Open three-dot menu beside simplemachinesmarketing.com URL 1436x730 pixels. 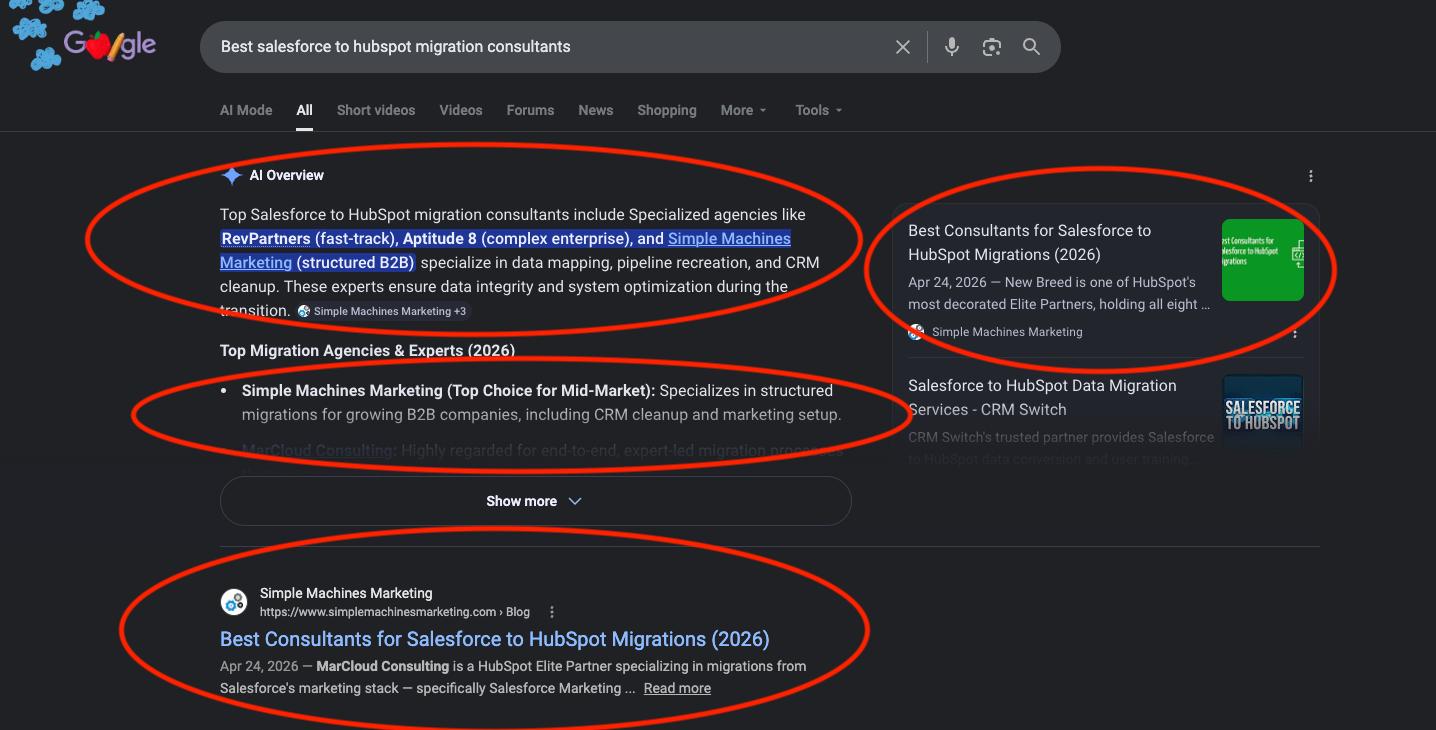coord(552,612)
